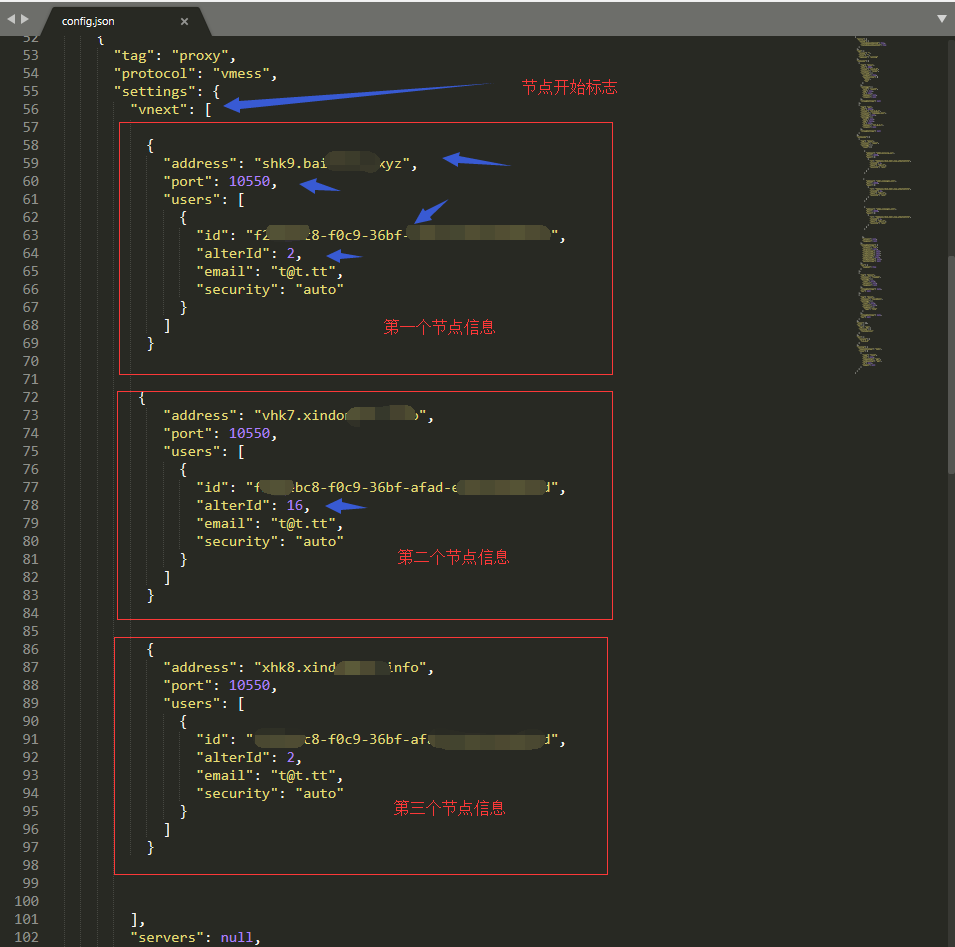
Task: Click line number 72 in the gutter
Action: tap(30, 397)
